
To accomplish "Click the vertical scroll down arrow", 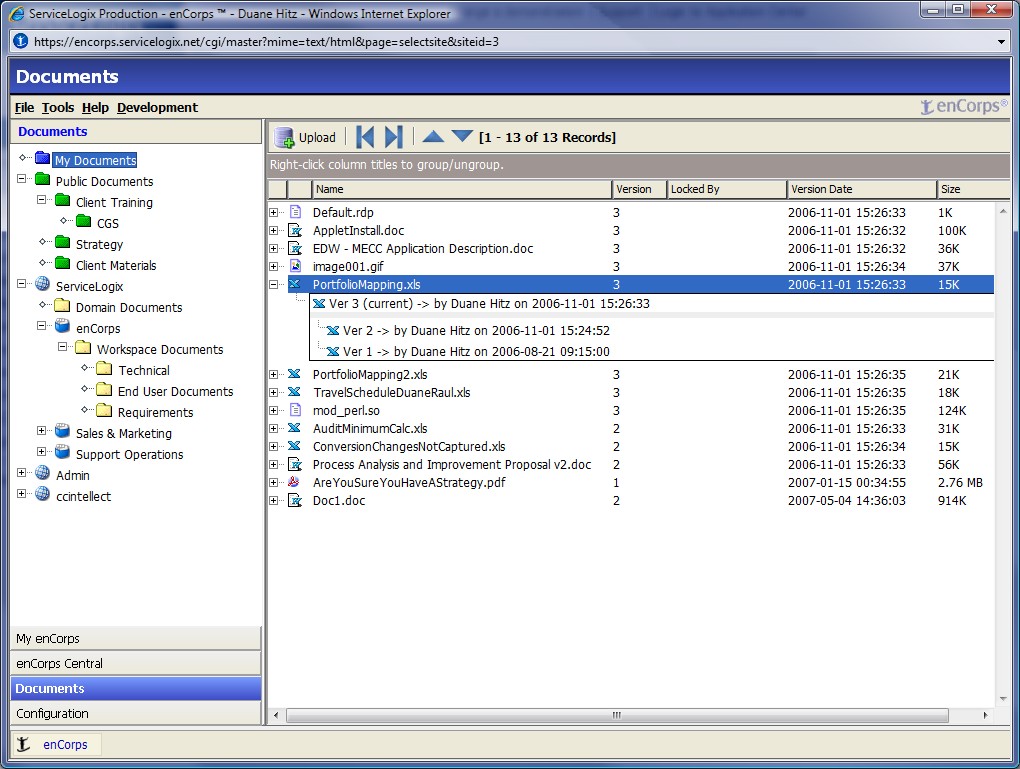I will pos(1002,699).
